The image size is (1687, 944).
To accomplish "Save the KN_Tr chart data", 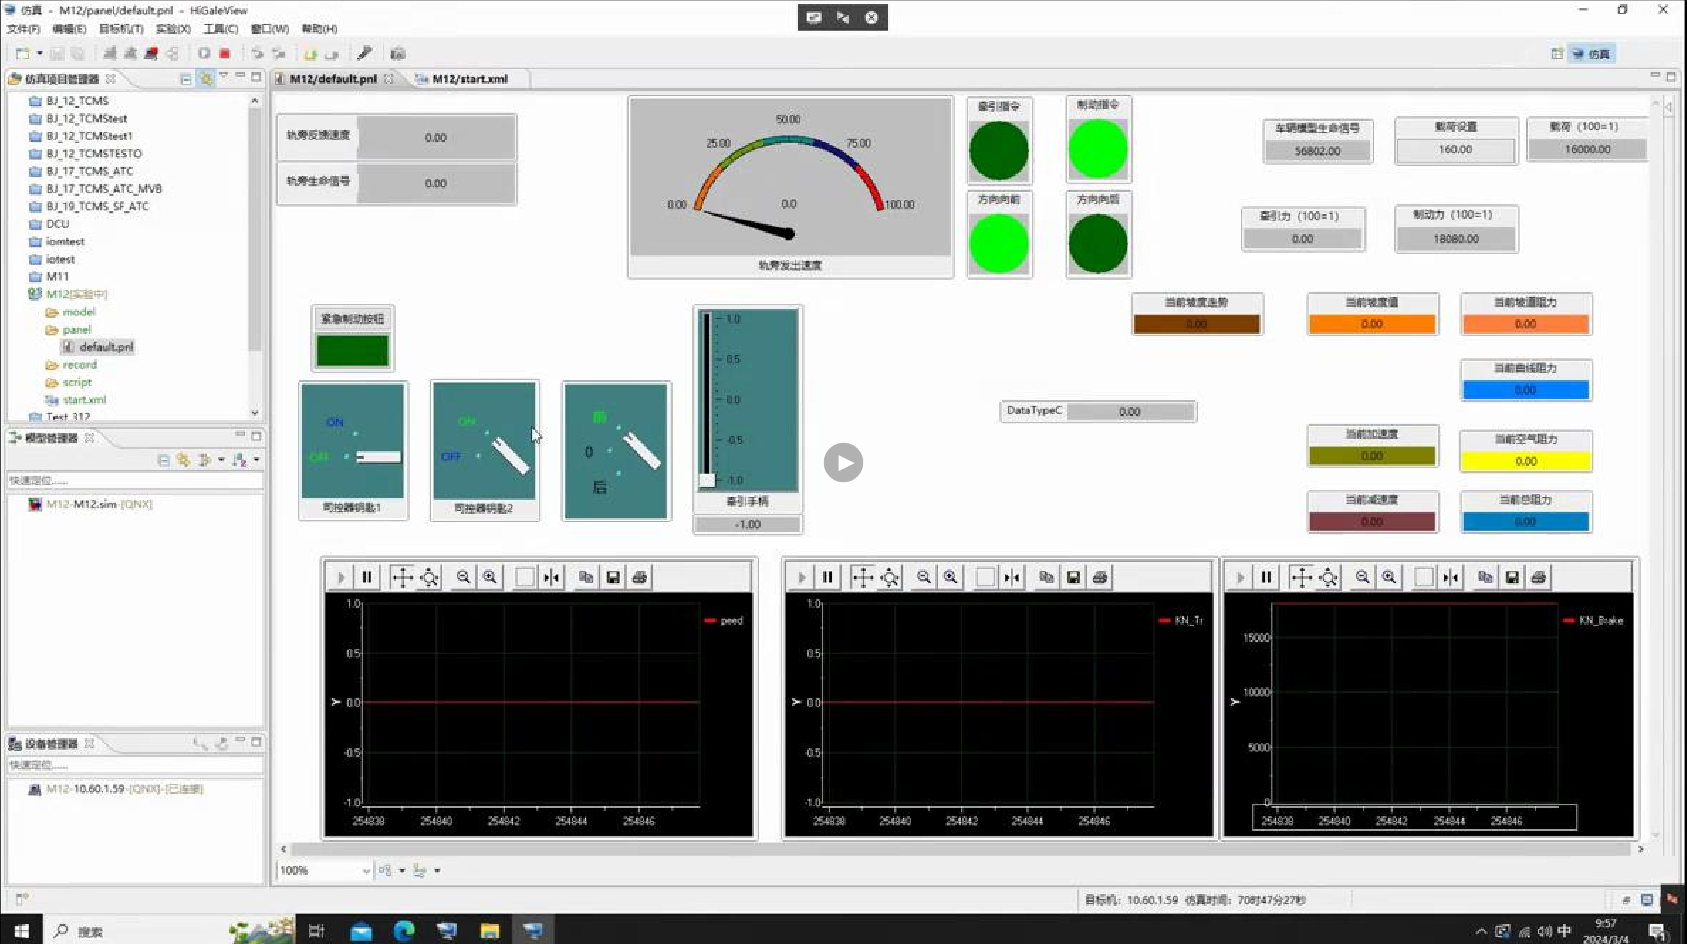I will pyautogui.click(x=1073, y=577).
